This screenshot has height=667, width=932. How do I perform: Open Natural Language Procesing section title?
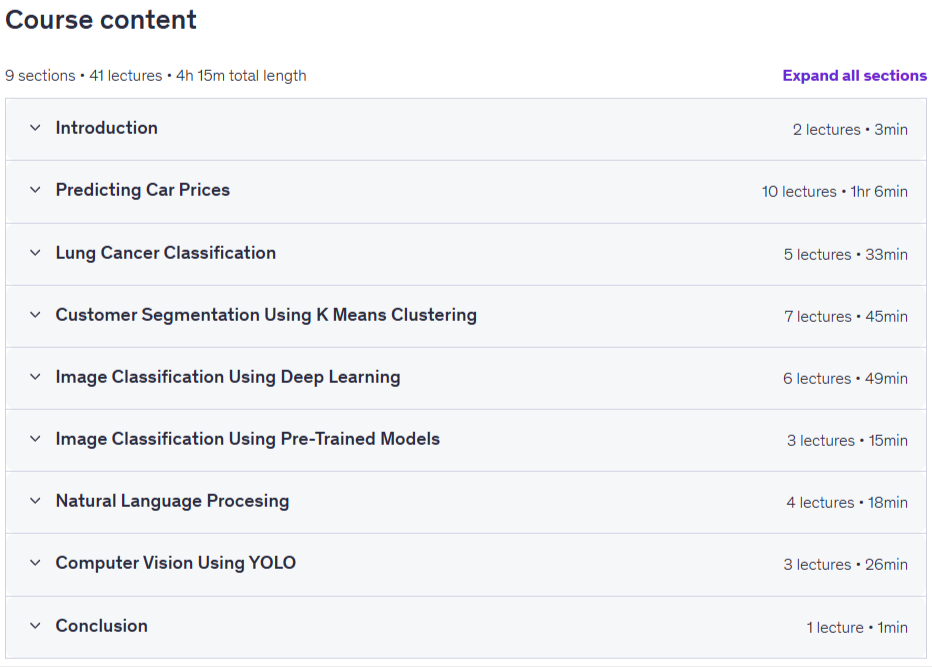click(x=172, y=501)
